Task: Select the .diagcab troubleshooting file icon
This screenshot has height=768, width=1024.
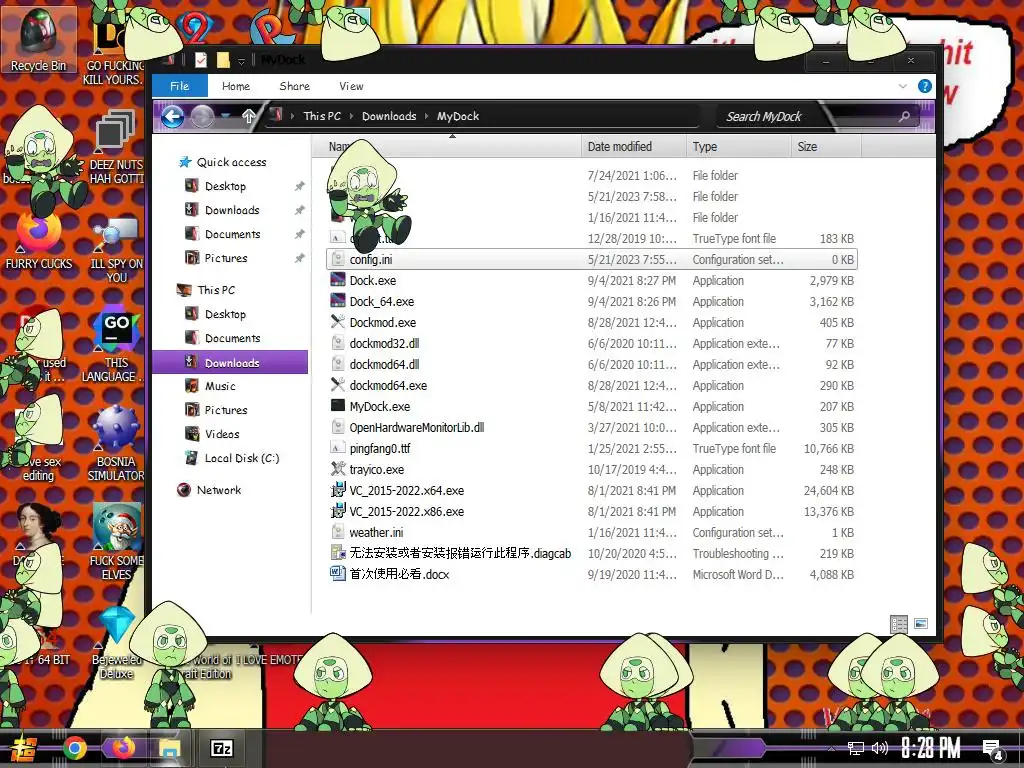Action: [x=338, y=553]
